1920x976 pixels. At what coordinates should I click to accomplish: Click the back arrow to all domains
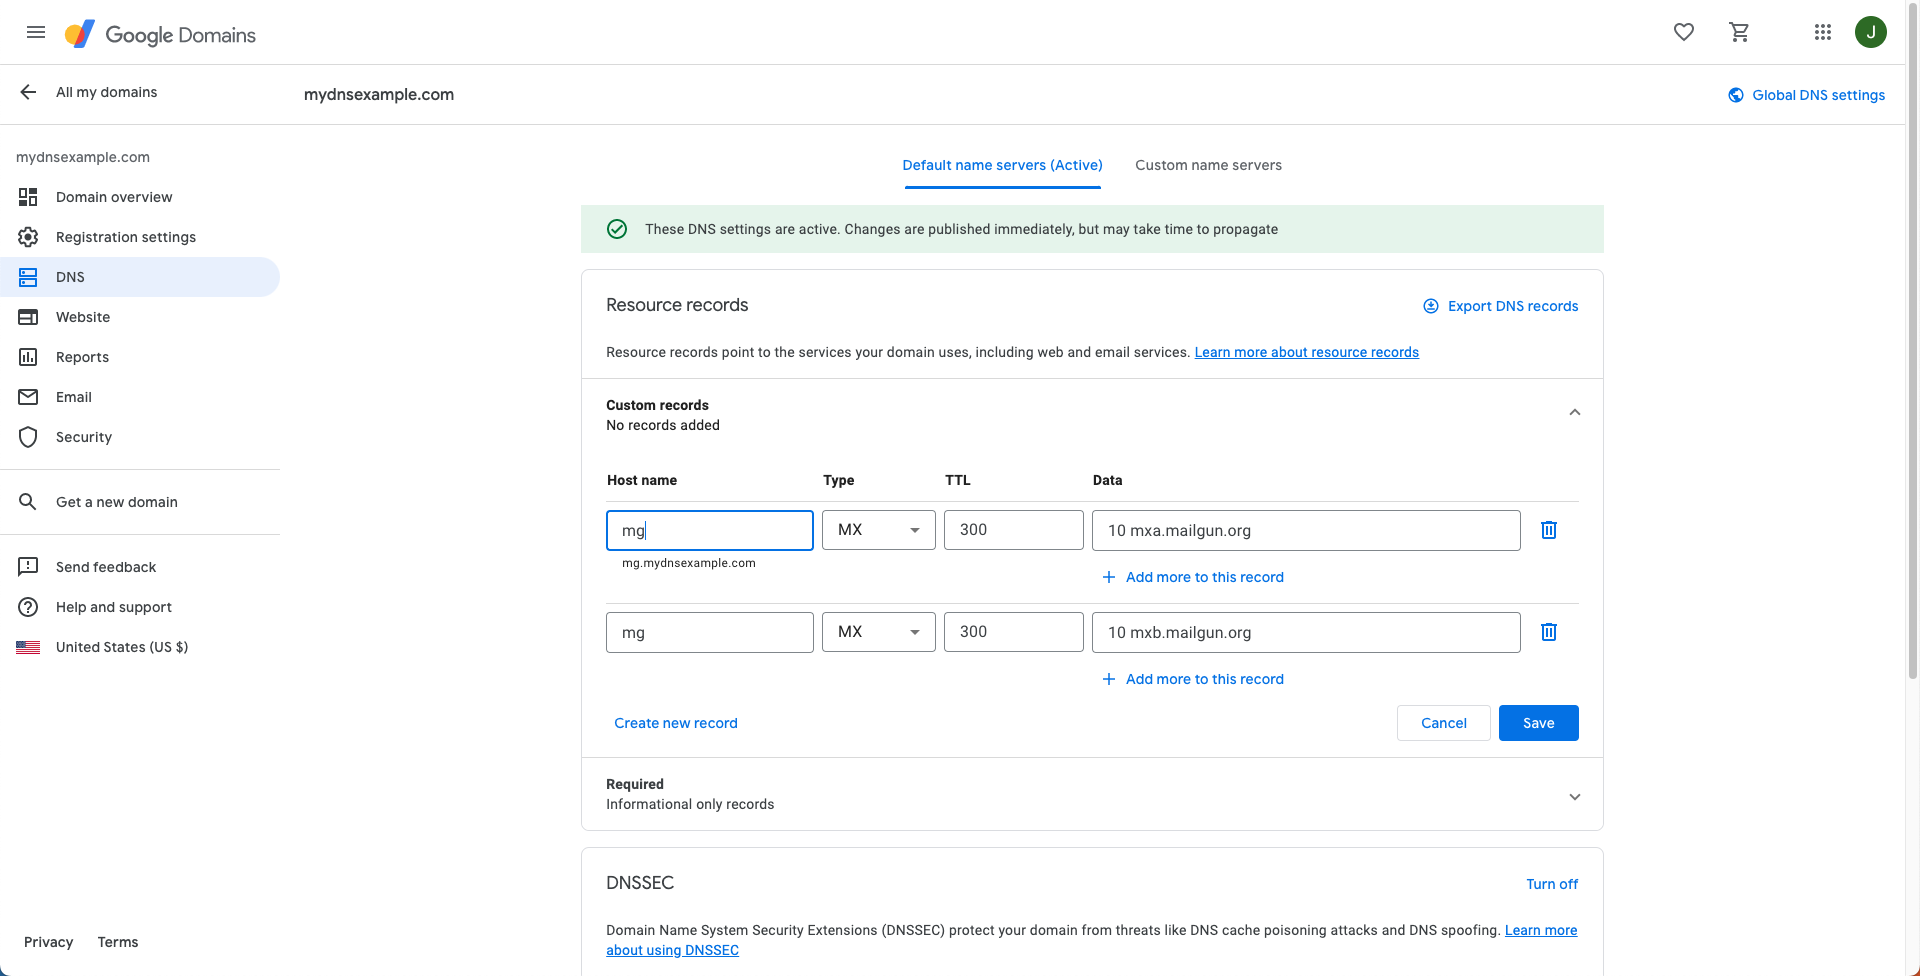28,92
